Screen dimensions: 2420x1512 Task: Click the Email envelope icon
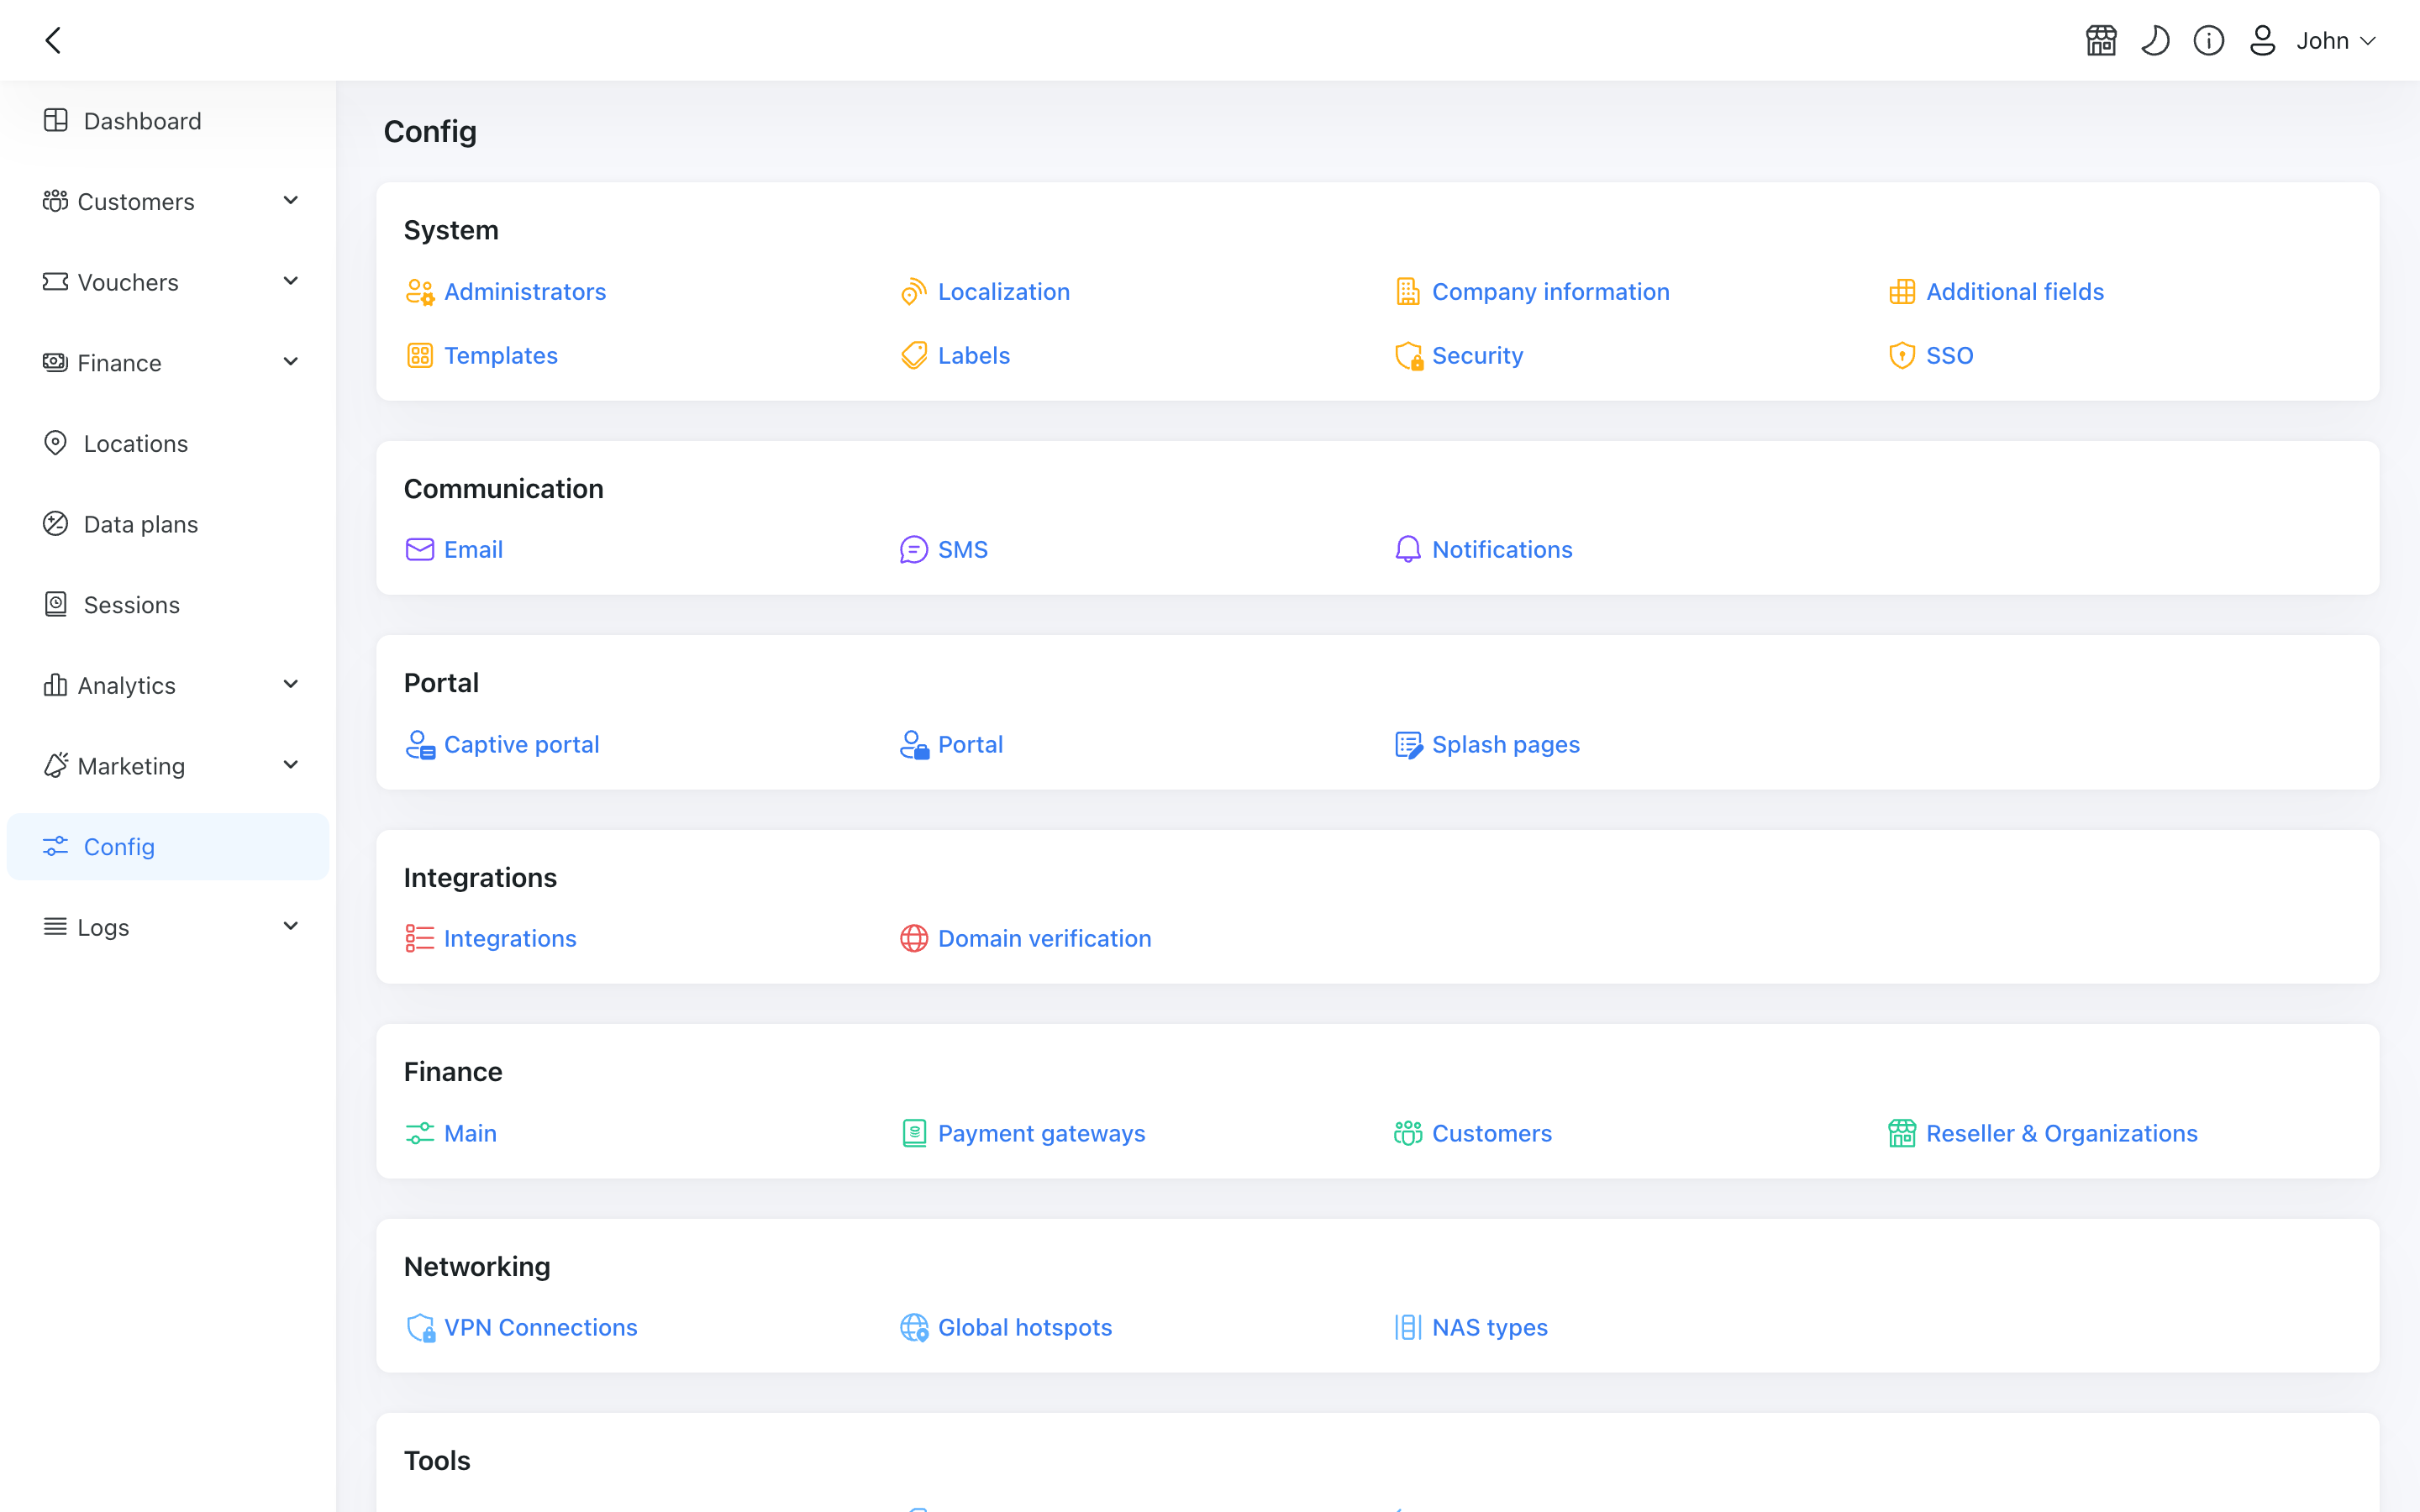pos(420,550)
